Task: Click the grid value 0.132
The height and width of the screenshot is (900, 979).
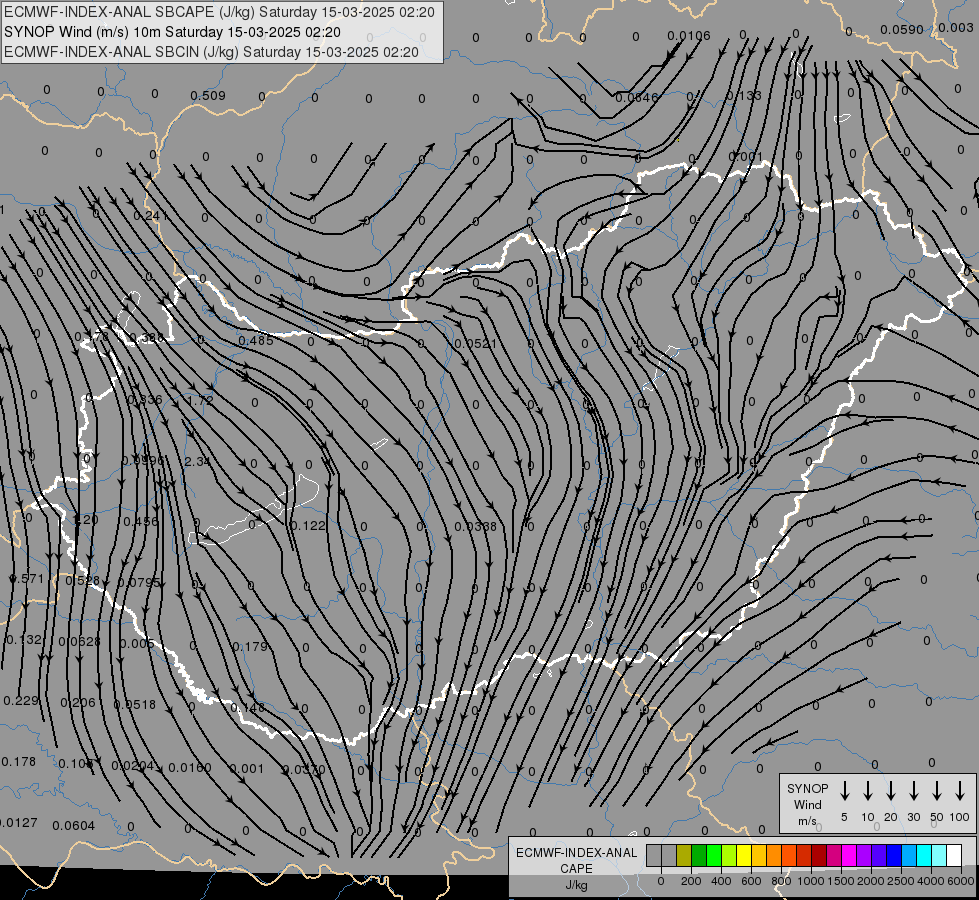Action: [x=24, y=640]
